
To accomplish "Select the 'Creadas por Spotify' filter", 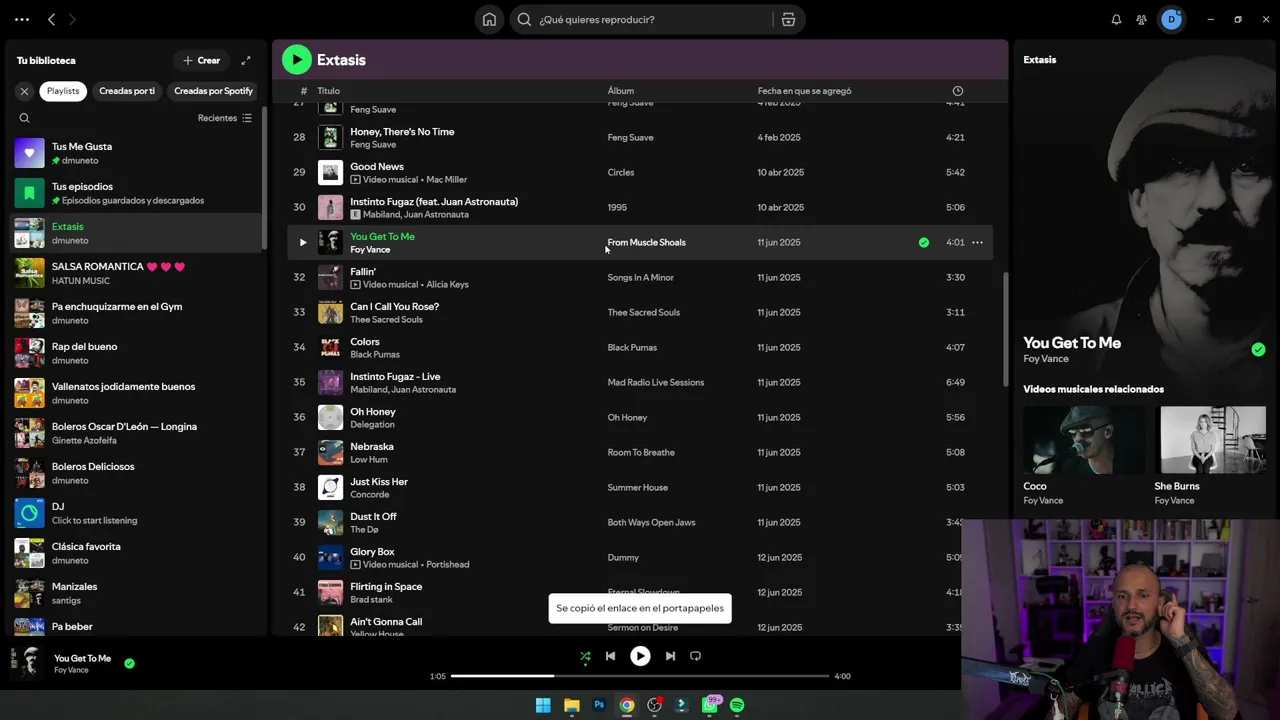I will (x=213, y=91).
